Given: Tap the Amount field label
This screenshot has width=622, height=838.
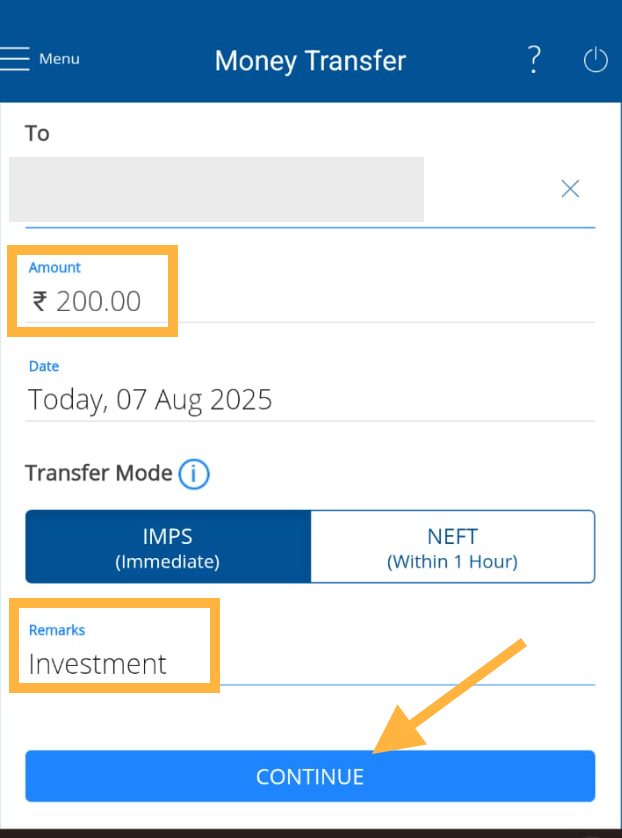Looking at the screenshot, I should (55, 268).
